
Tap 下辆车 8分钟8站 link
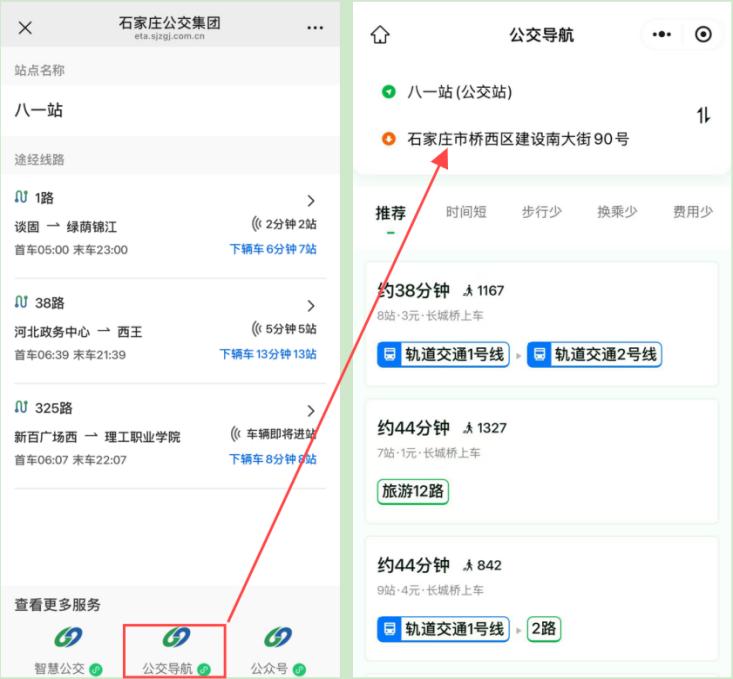click(273, 459)
